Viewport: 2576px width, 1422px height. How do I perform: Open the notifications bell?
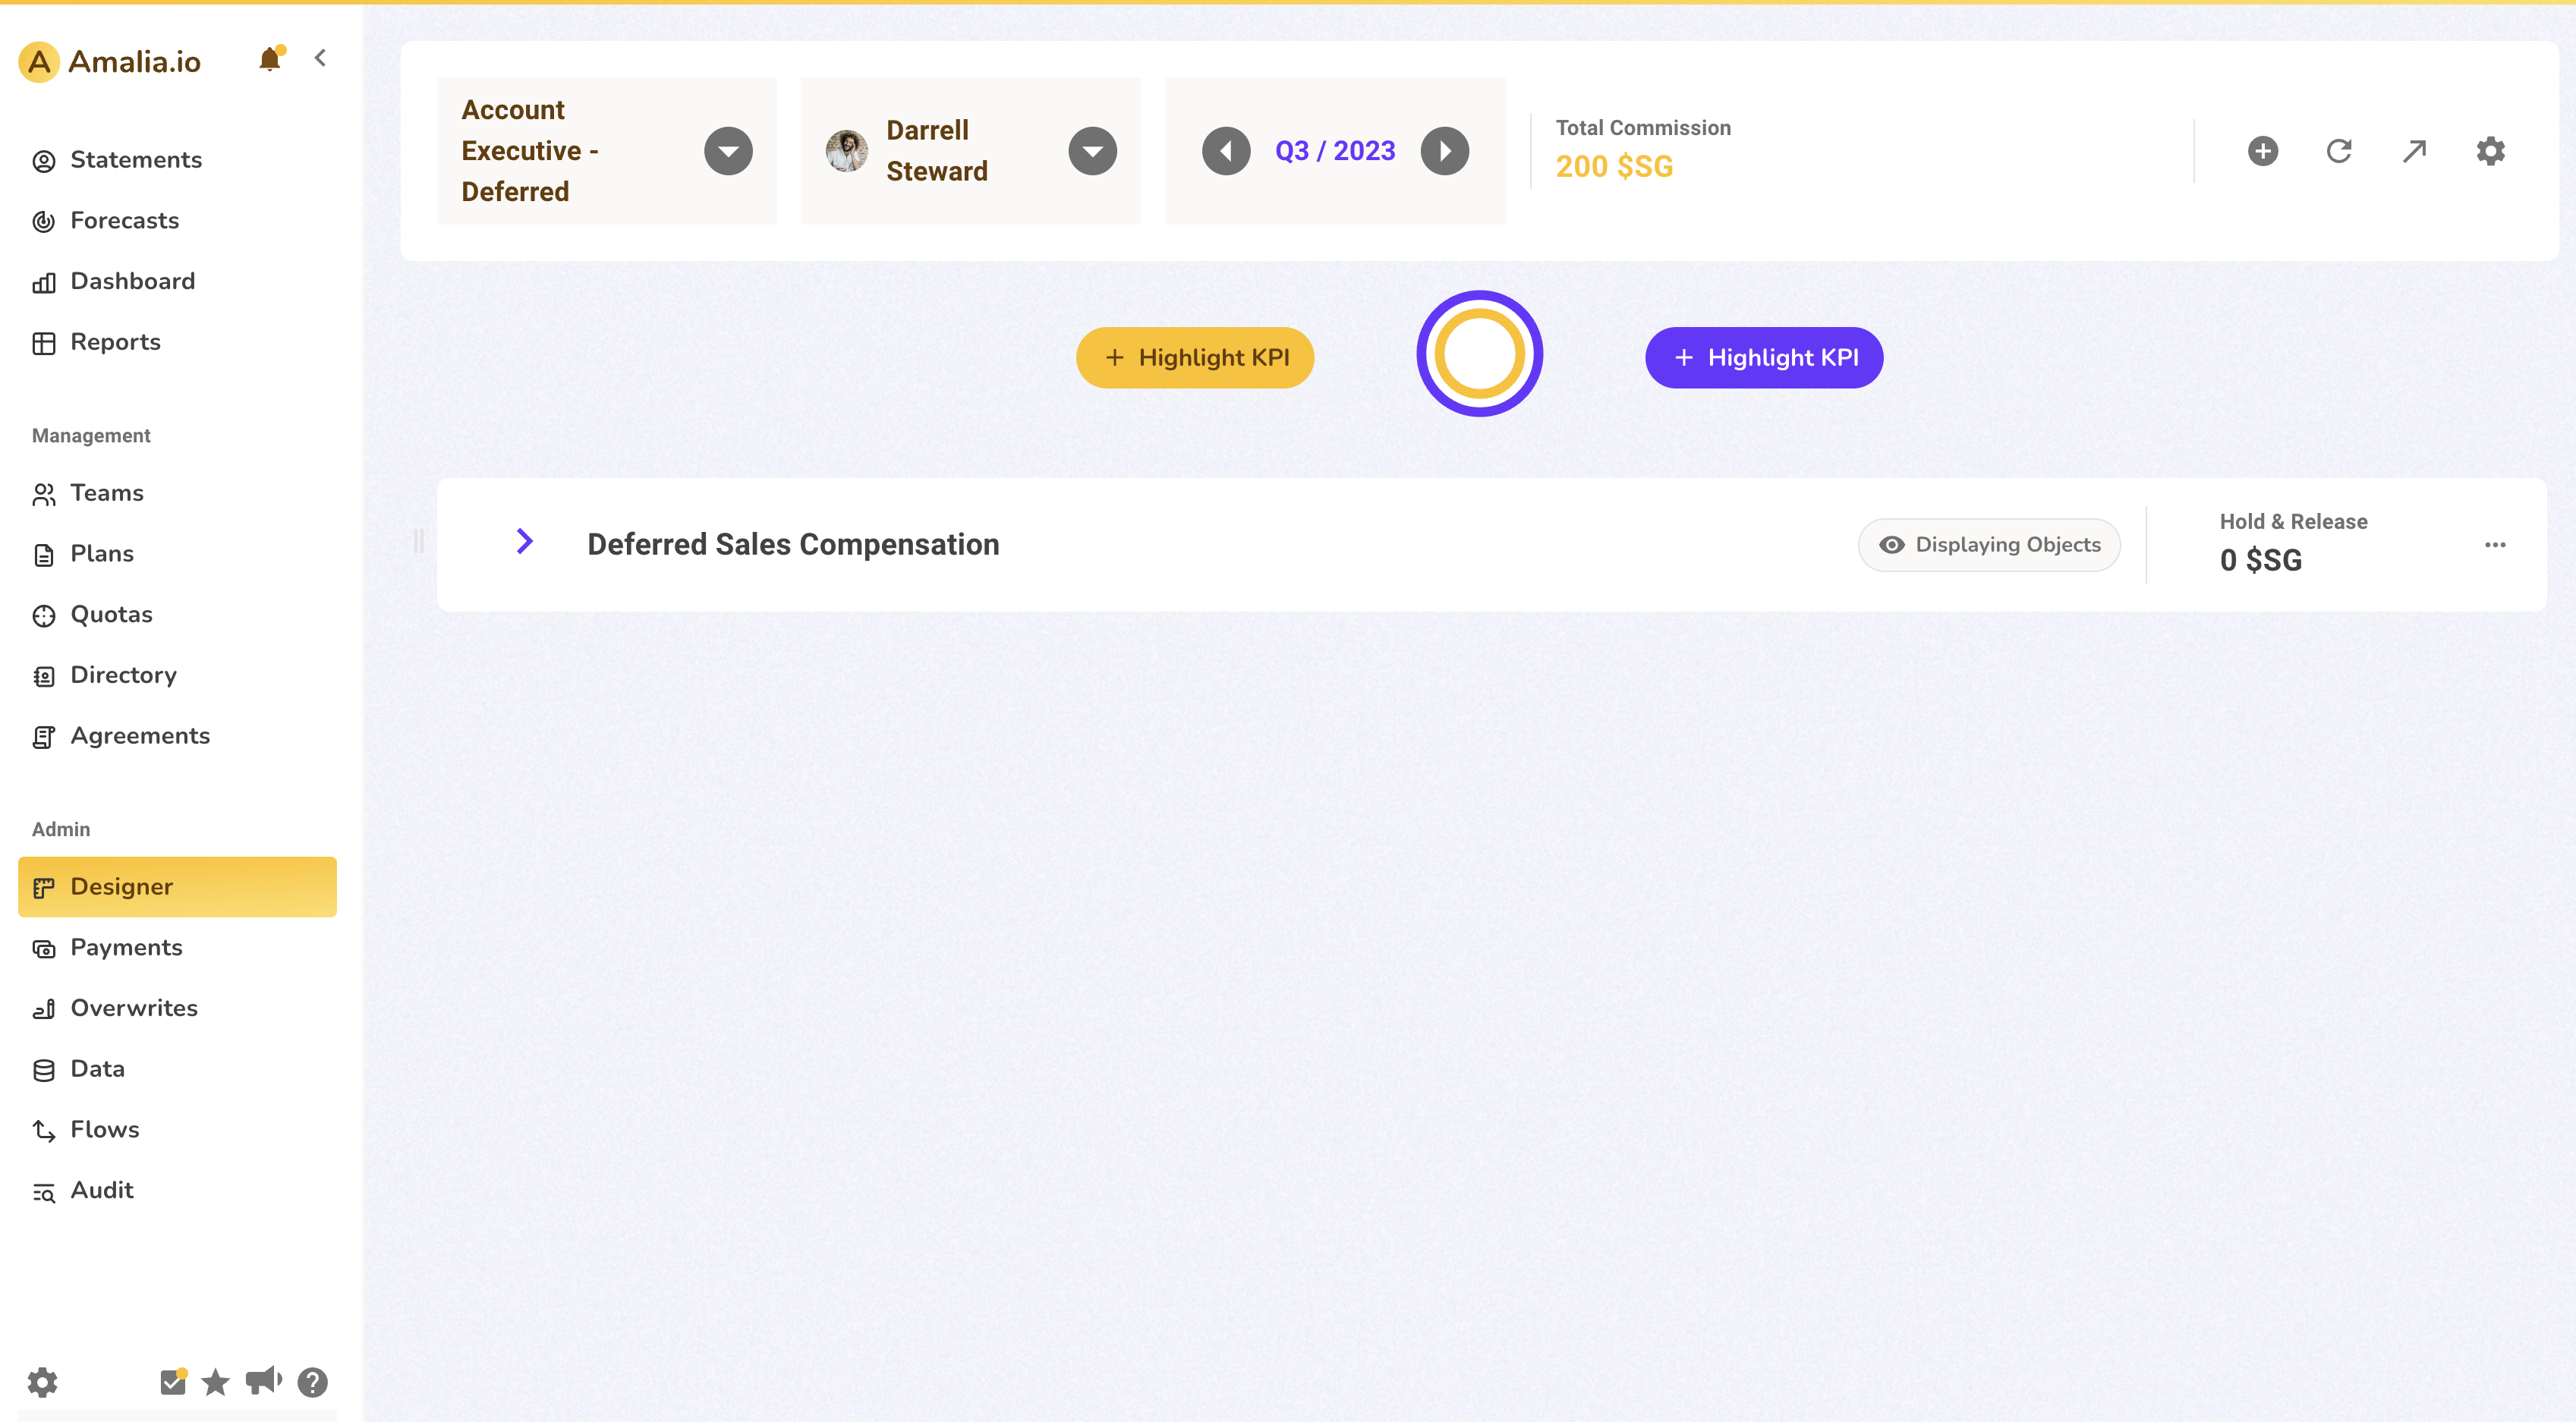tap(270, 59)
